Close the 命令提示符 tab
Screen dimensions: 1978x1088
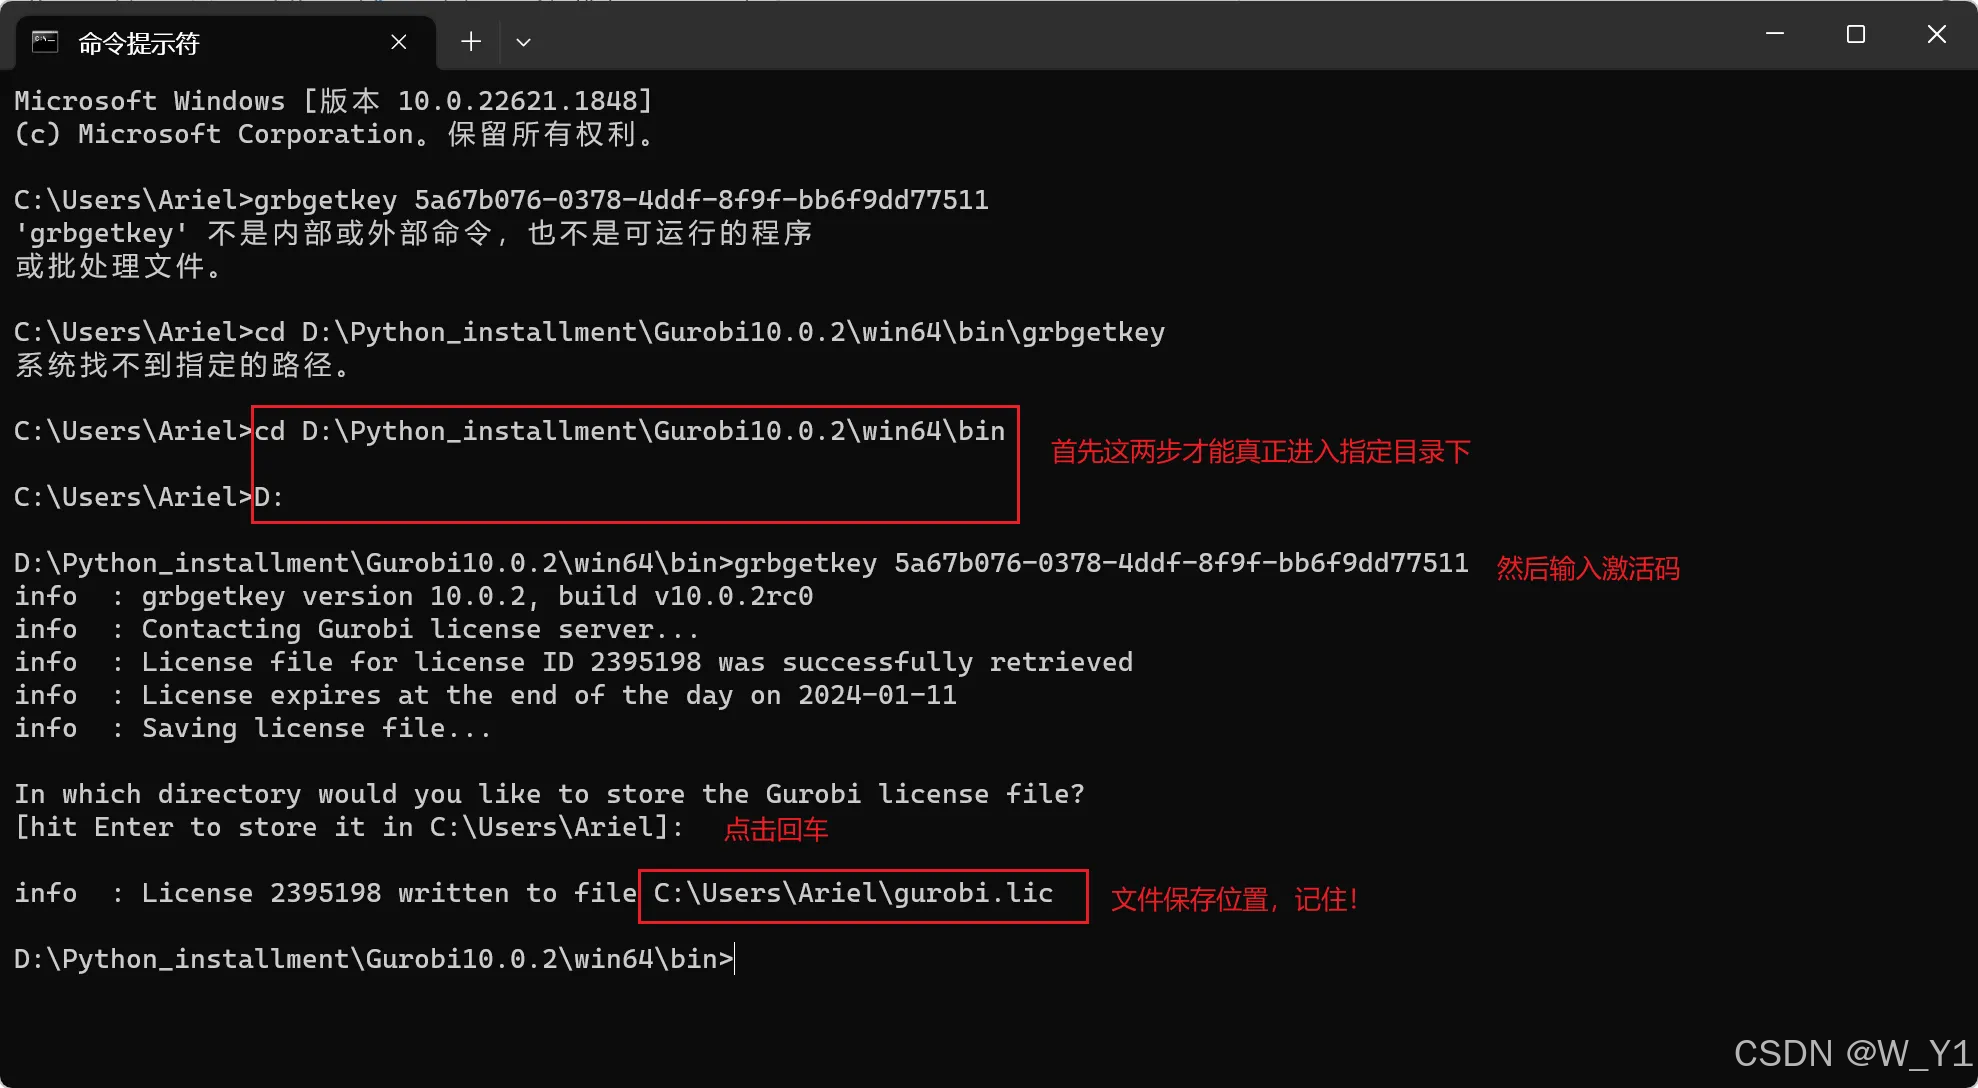[x=398, y=42]
